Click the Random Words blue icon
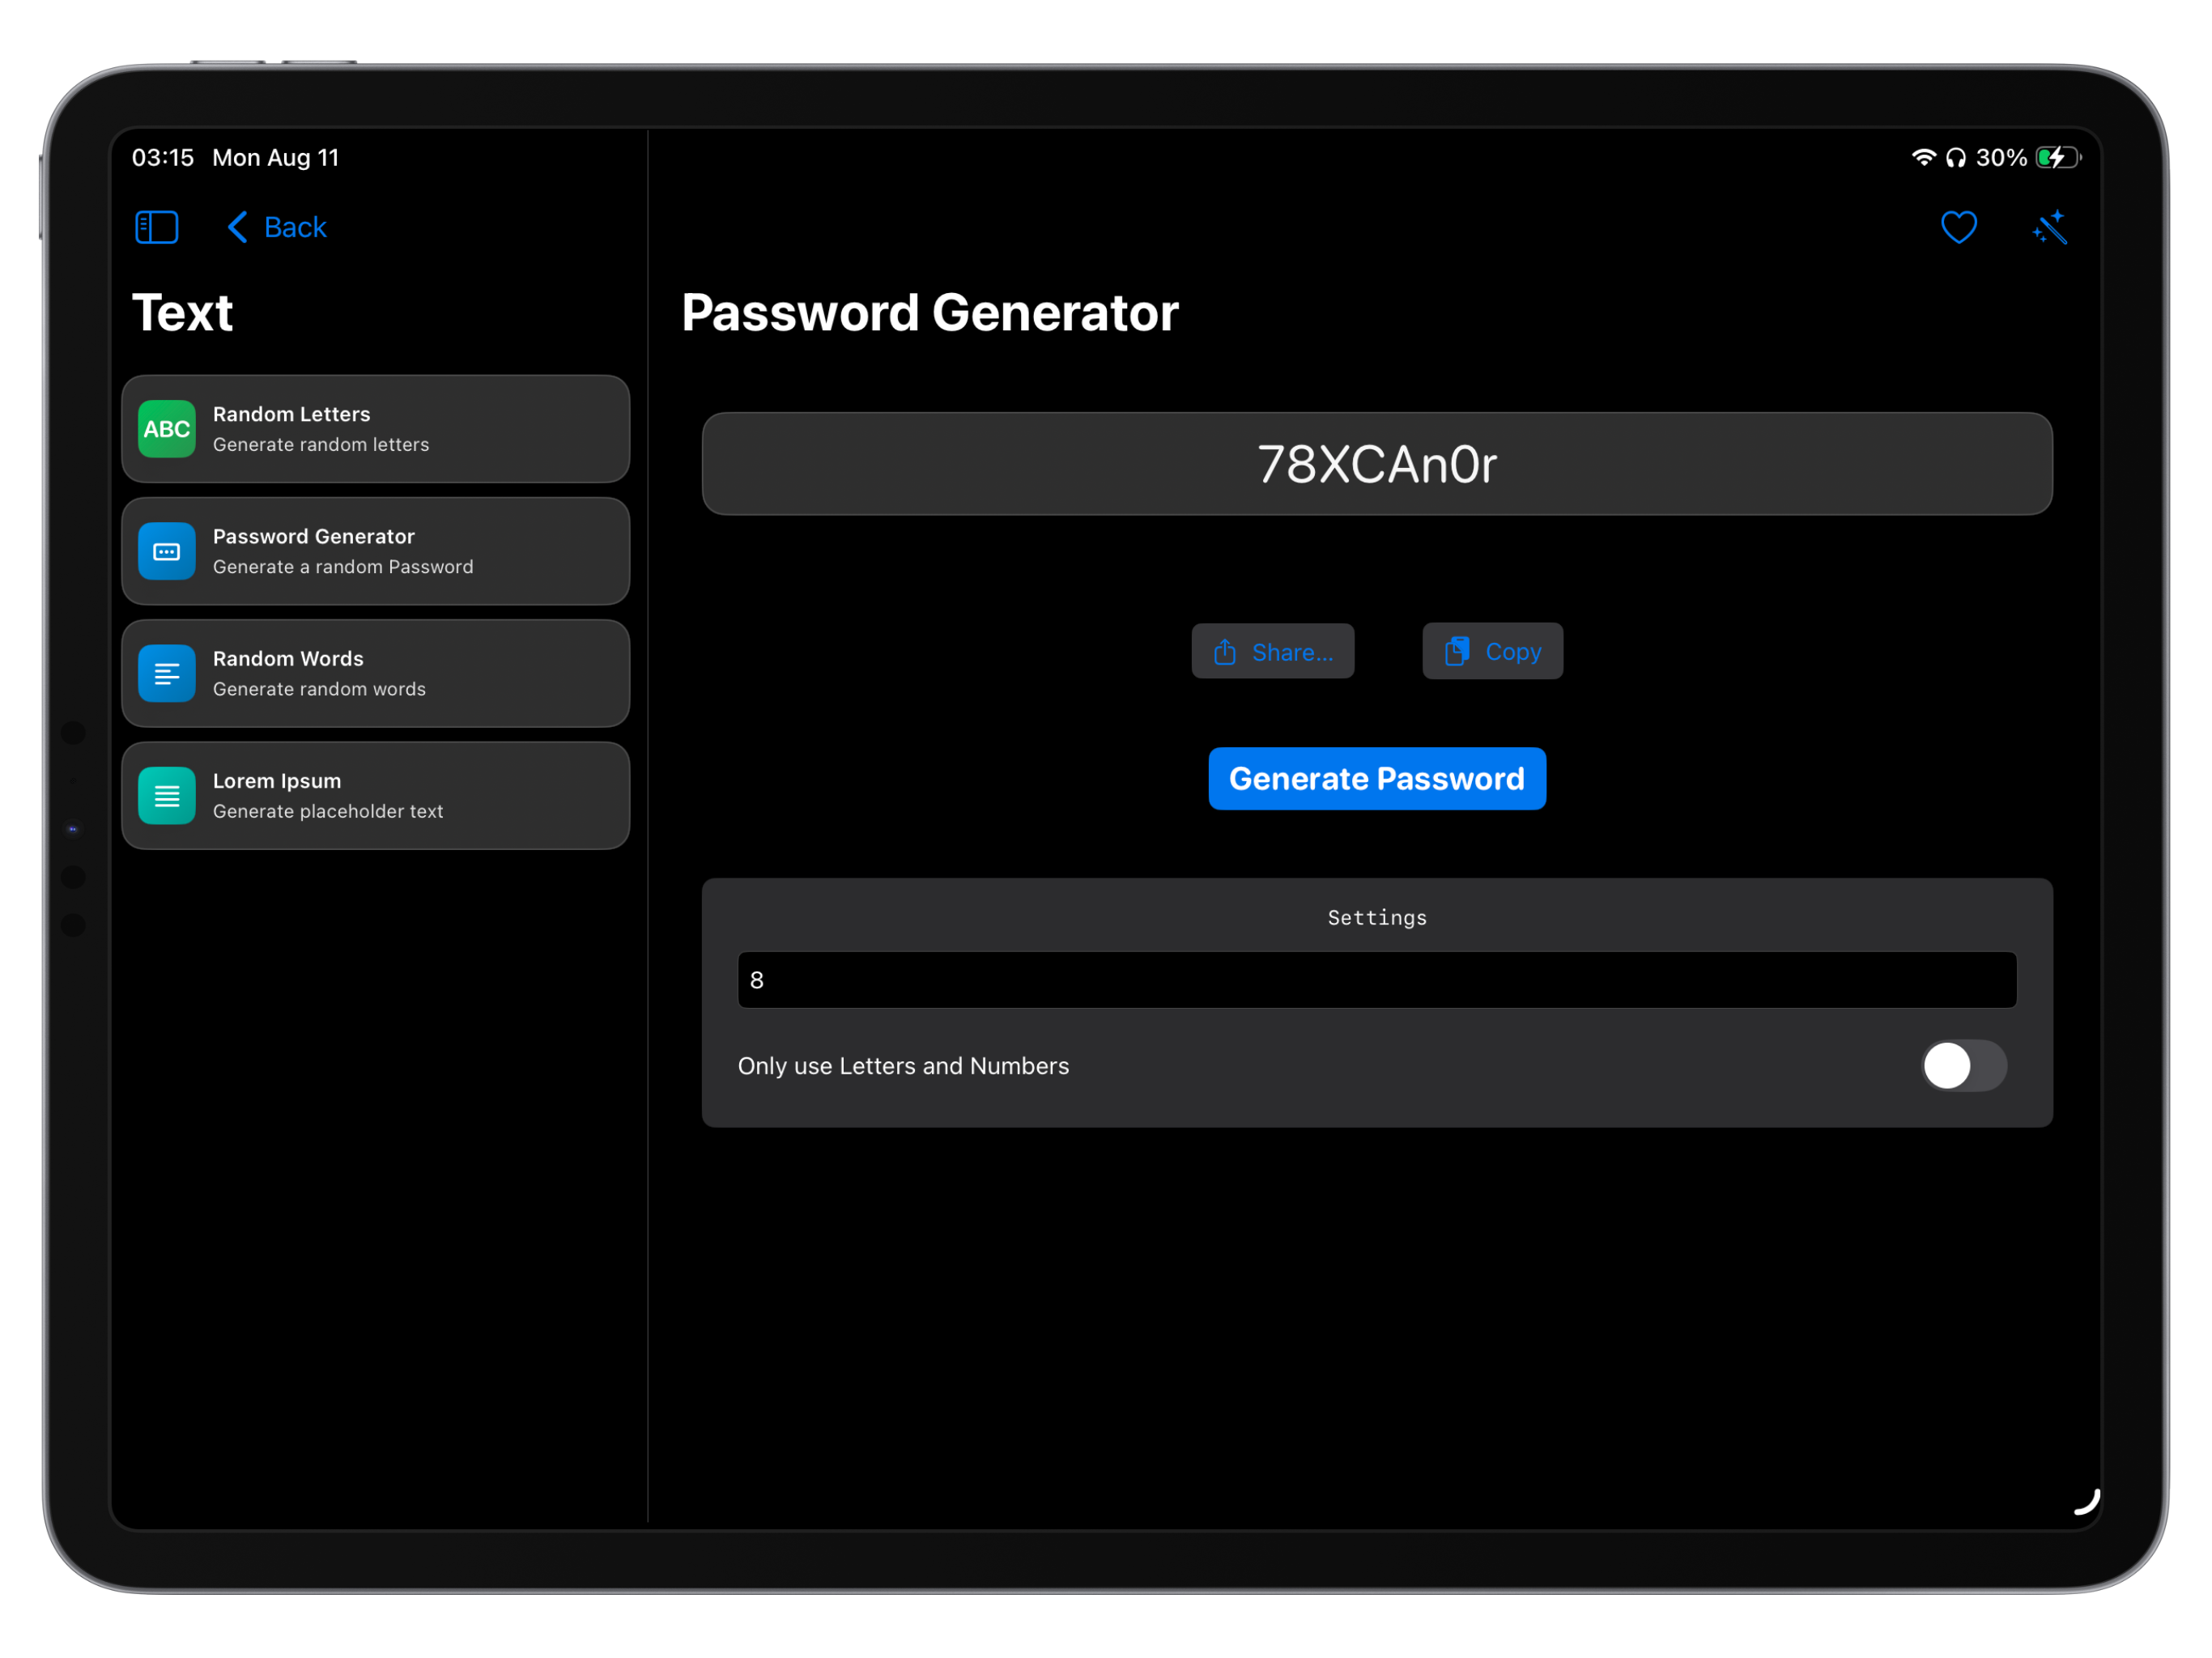 click(167, 673)
